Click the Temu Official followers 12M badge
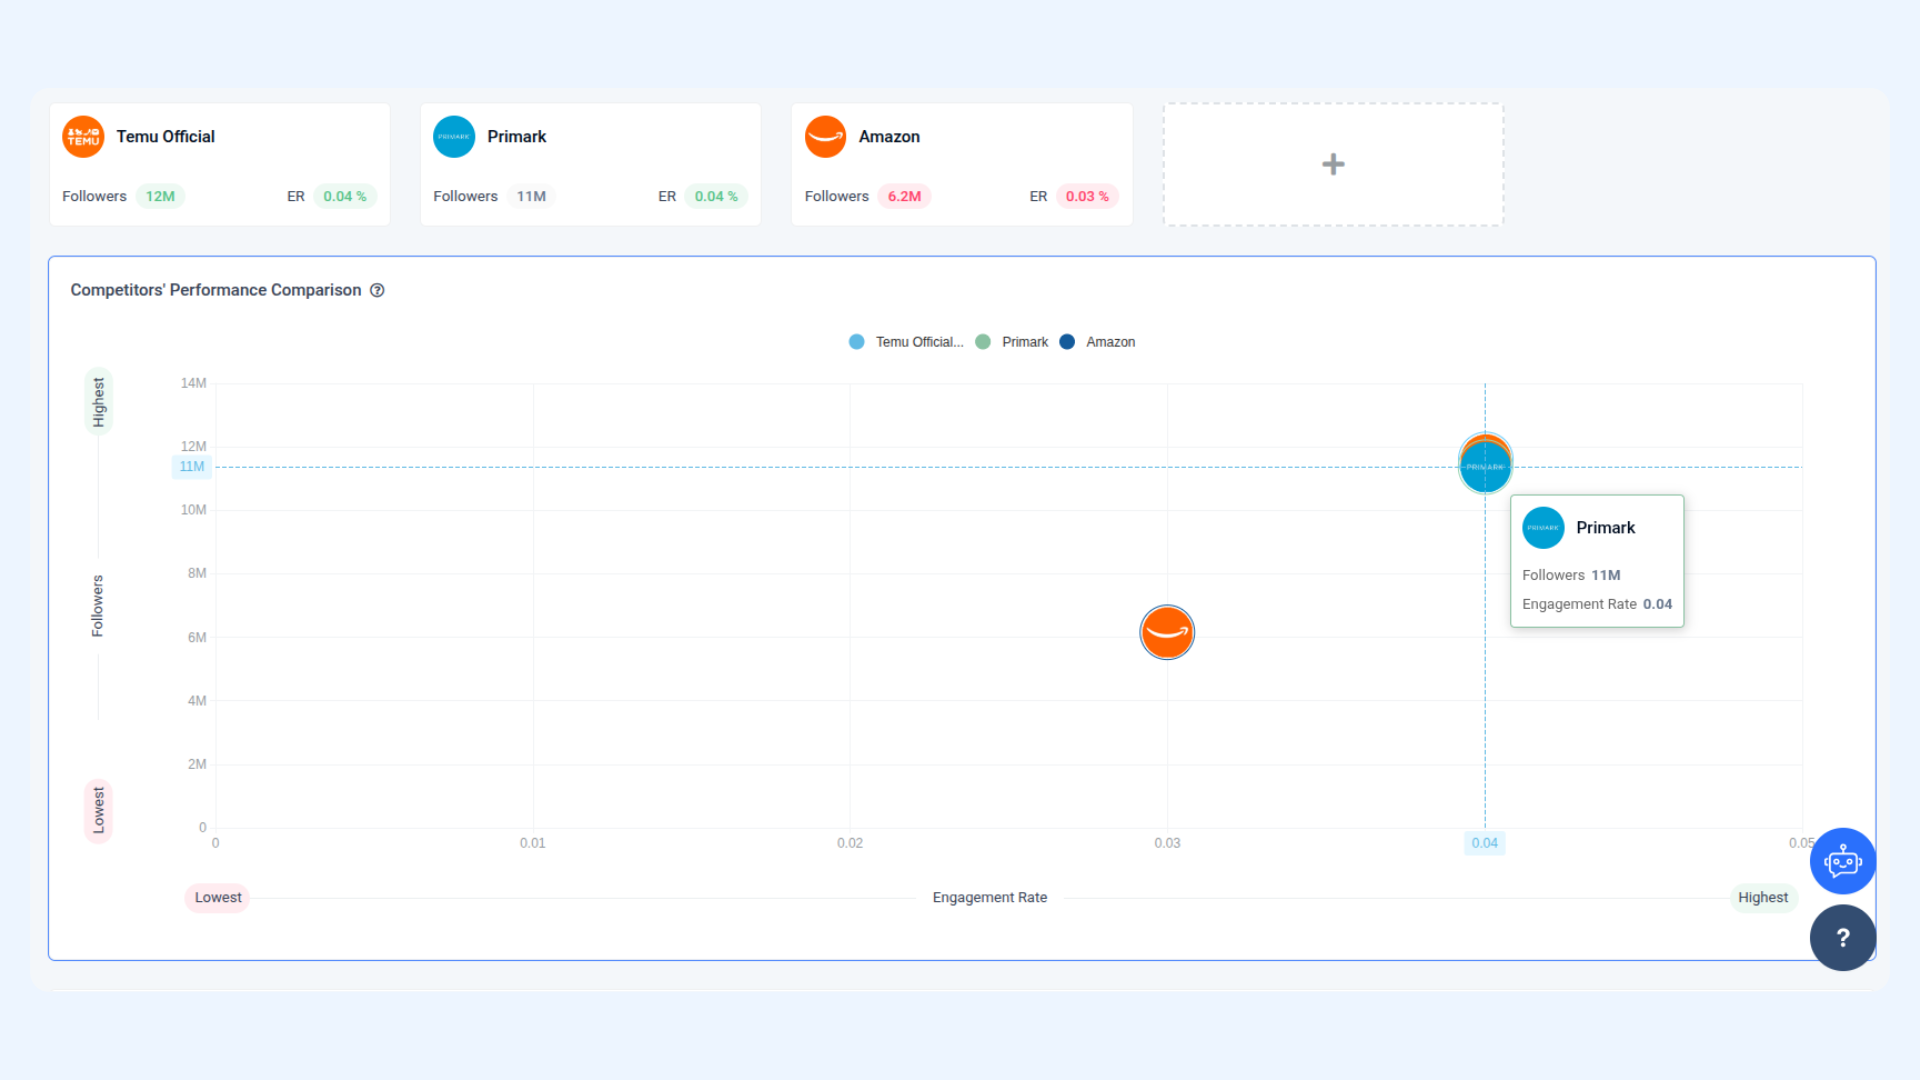The image size is (1920, 1080). click(160, 196)
